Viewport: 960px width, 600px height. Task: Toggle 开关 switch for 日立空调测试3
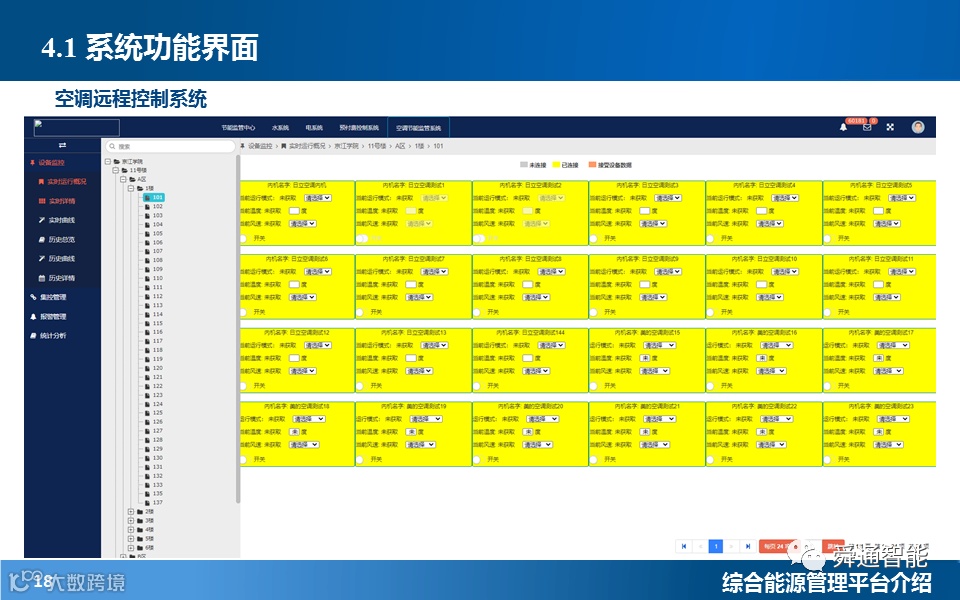(593, 238)
